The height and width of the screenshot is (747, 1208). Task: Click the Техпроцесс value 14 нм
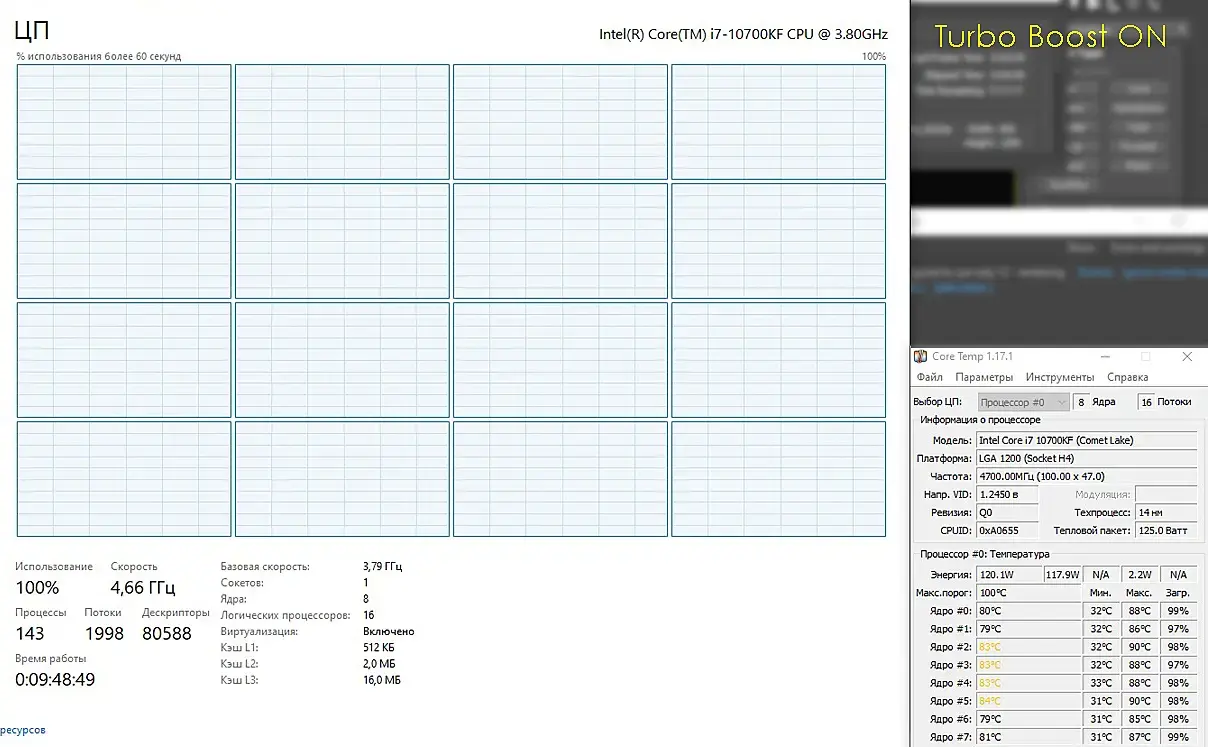pos(1166,512)
